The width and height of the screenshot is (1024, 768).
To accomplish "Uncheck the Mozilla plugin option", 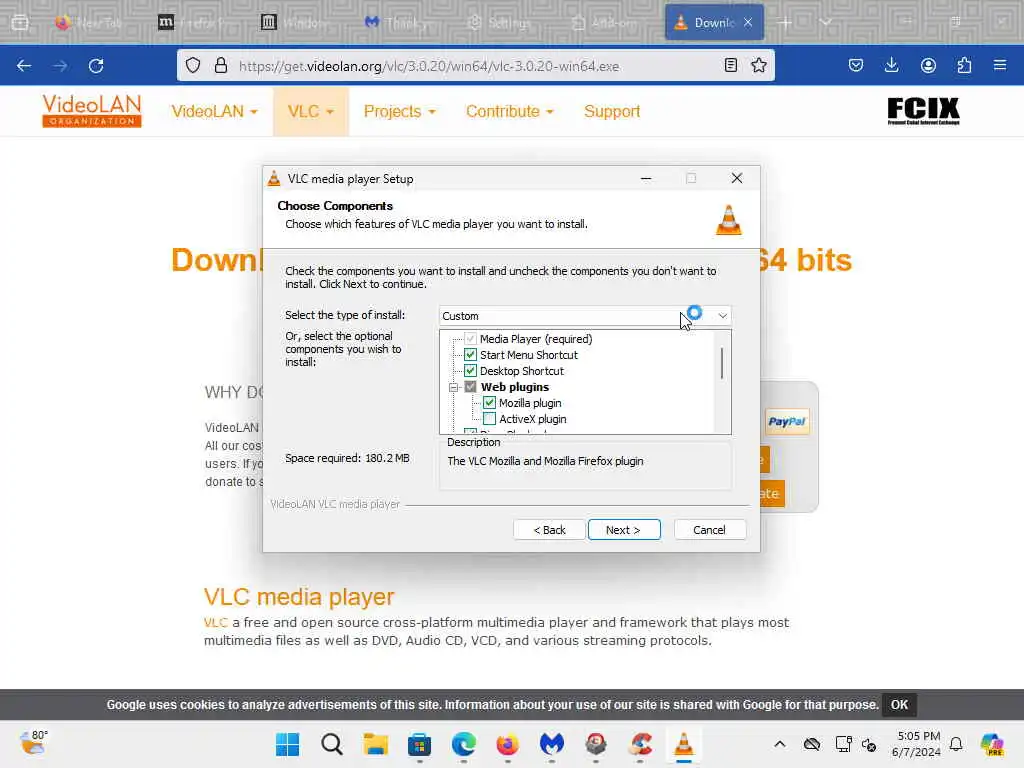I will 489,403.
